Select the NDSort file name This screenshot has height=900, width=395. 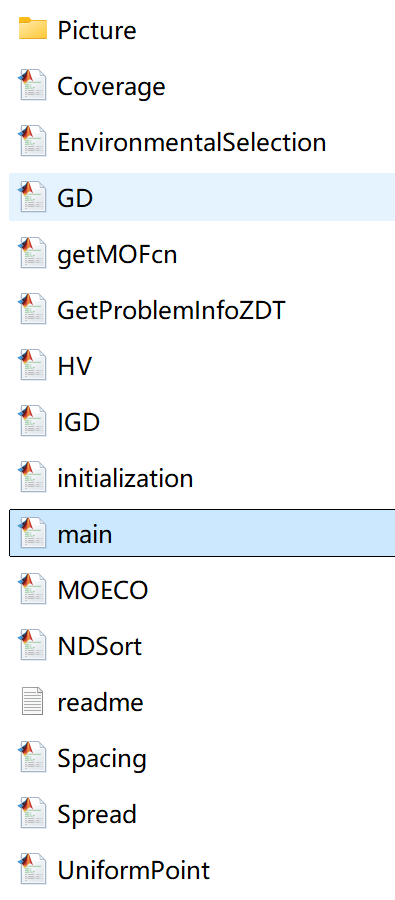pos(100,646)
